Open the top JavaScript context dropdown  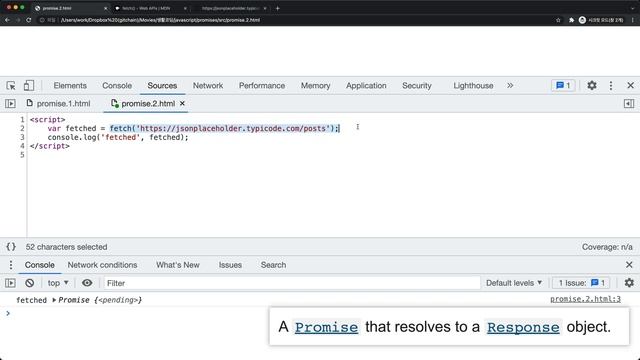click(x=58, y=283)
